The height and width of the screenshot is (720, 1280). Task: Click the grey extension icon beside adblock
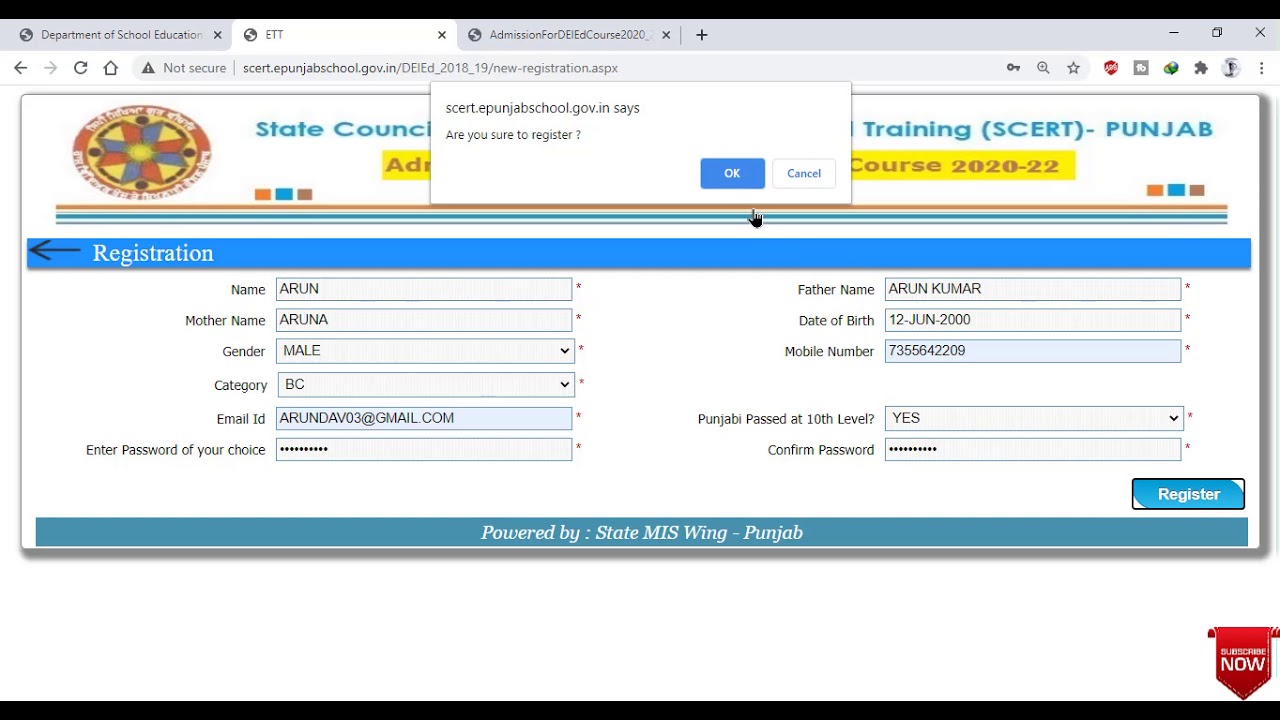pos(1141,68)
